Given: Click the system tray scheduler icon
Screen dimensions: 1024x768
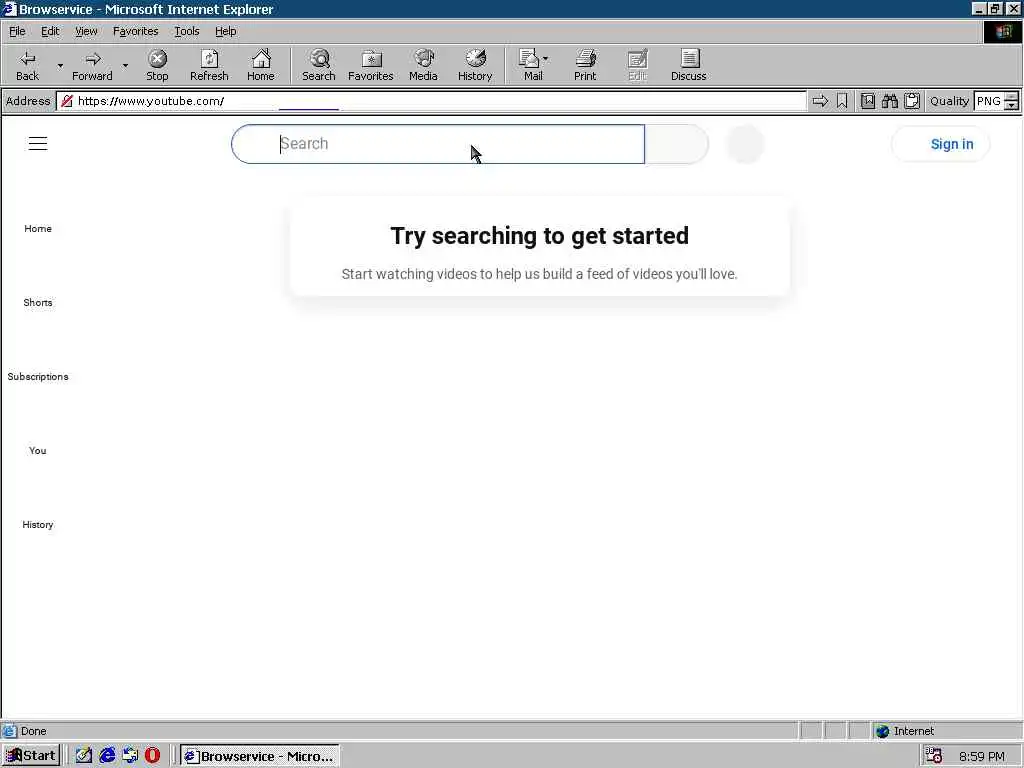Looking at the screenshot, I should [934, 756].
